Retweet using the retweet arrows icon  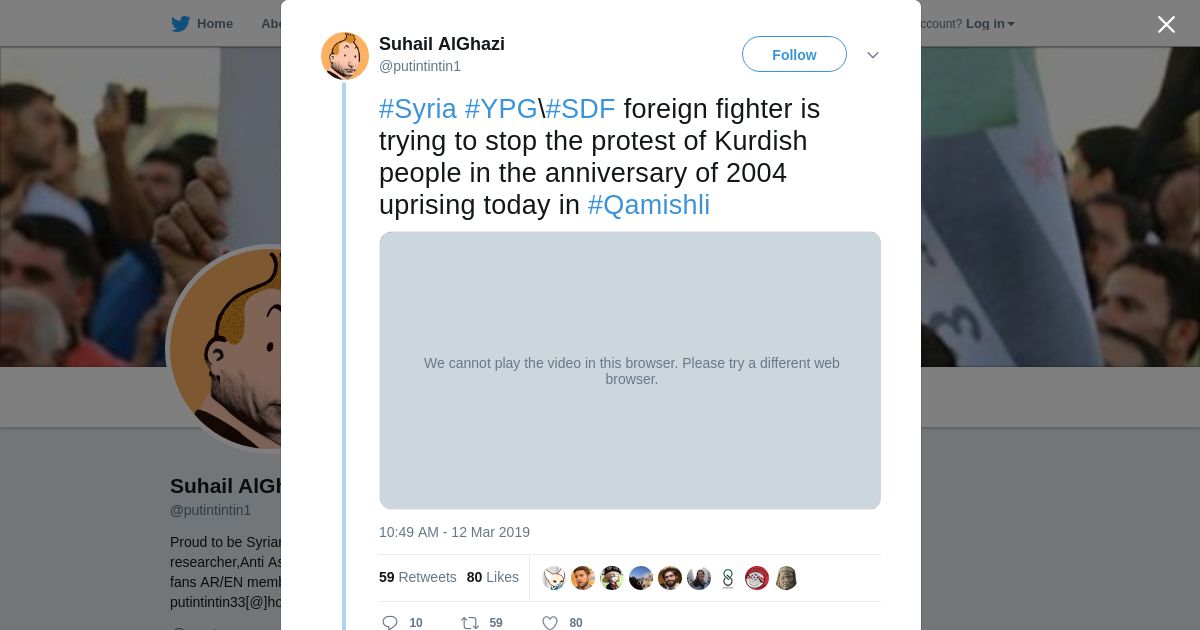[x=470, y=622]
